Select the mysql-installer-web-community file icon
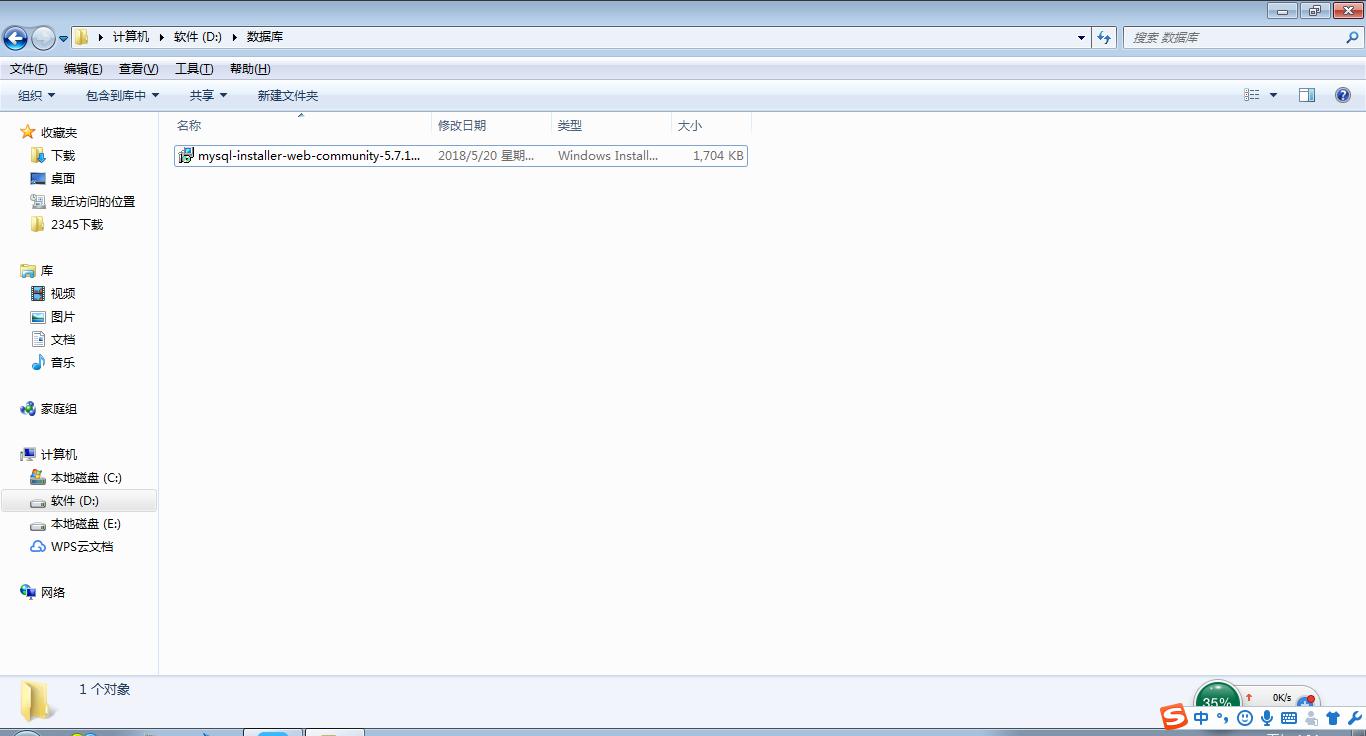This screenshot has width=1366, height=736. point(186,156)
